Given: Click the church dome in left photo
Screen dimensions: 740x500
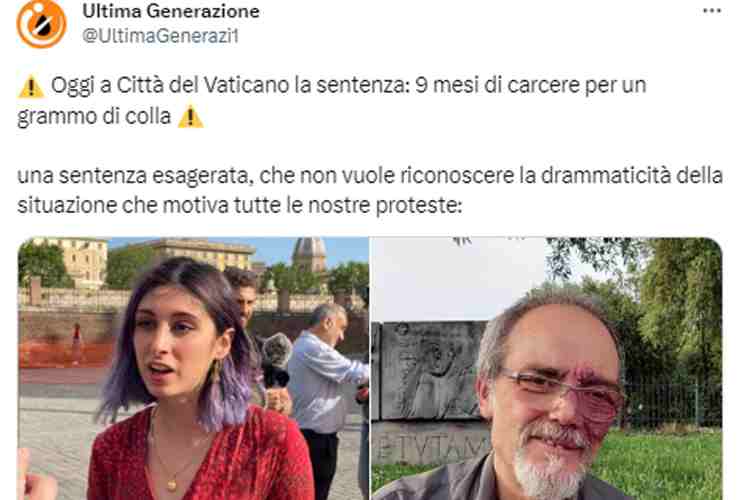Looking at the screenshot, I should pos(310,254).
